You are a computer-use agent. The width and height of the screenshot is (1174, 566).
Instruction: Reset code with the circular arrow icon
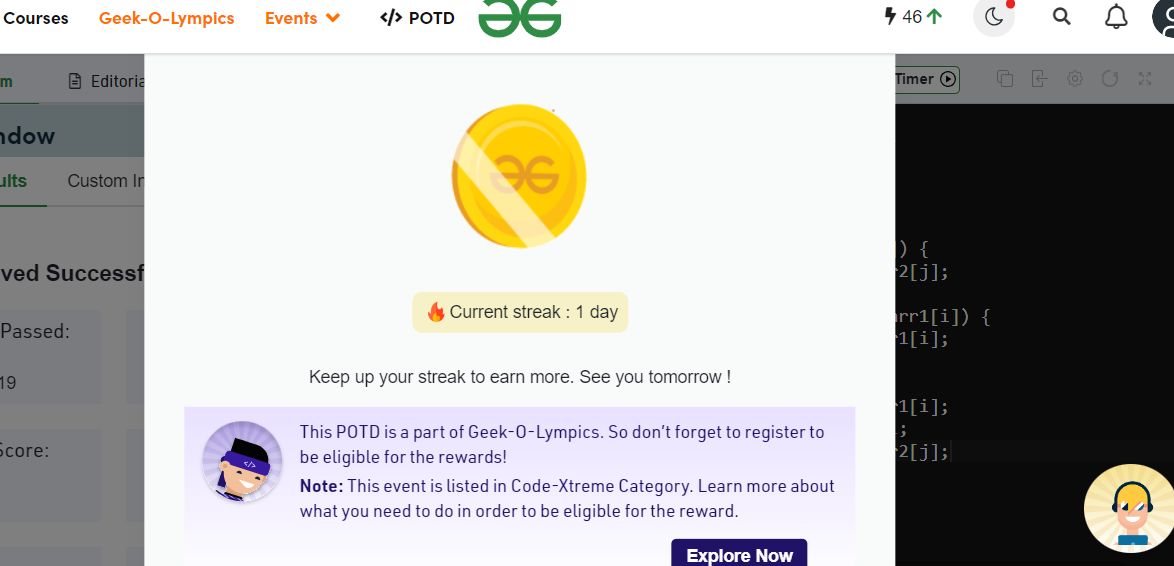click(x=1110, y=79)
